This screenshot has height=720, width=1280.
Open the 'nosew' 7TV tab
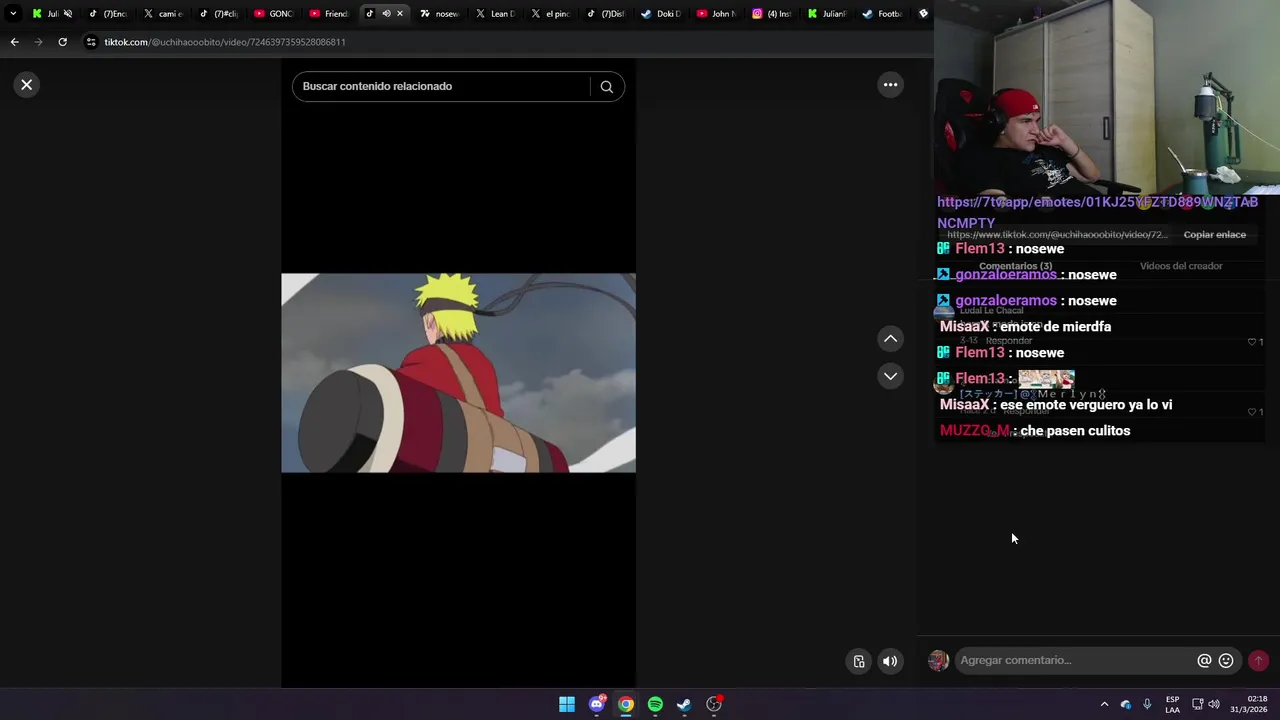click(439, 14)
